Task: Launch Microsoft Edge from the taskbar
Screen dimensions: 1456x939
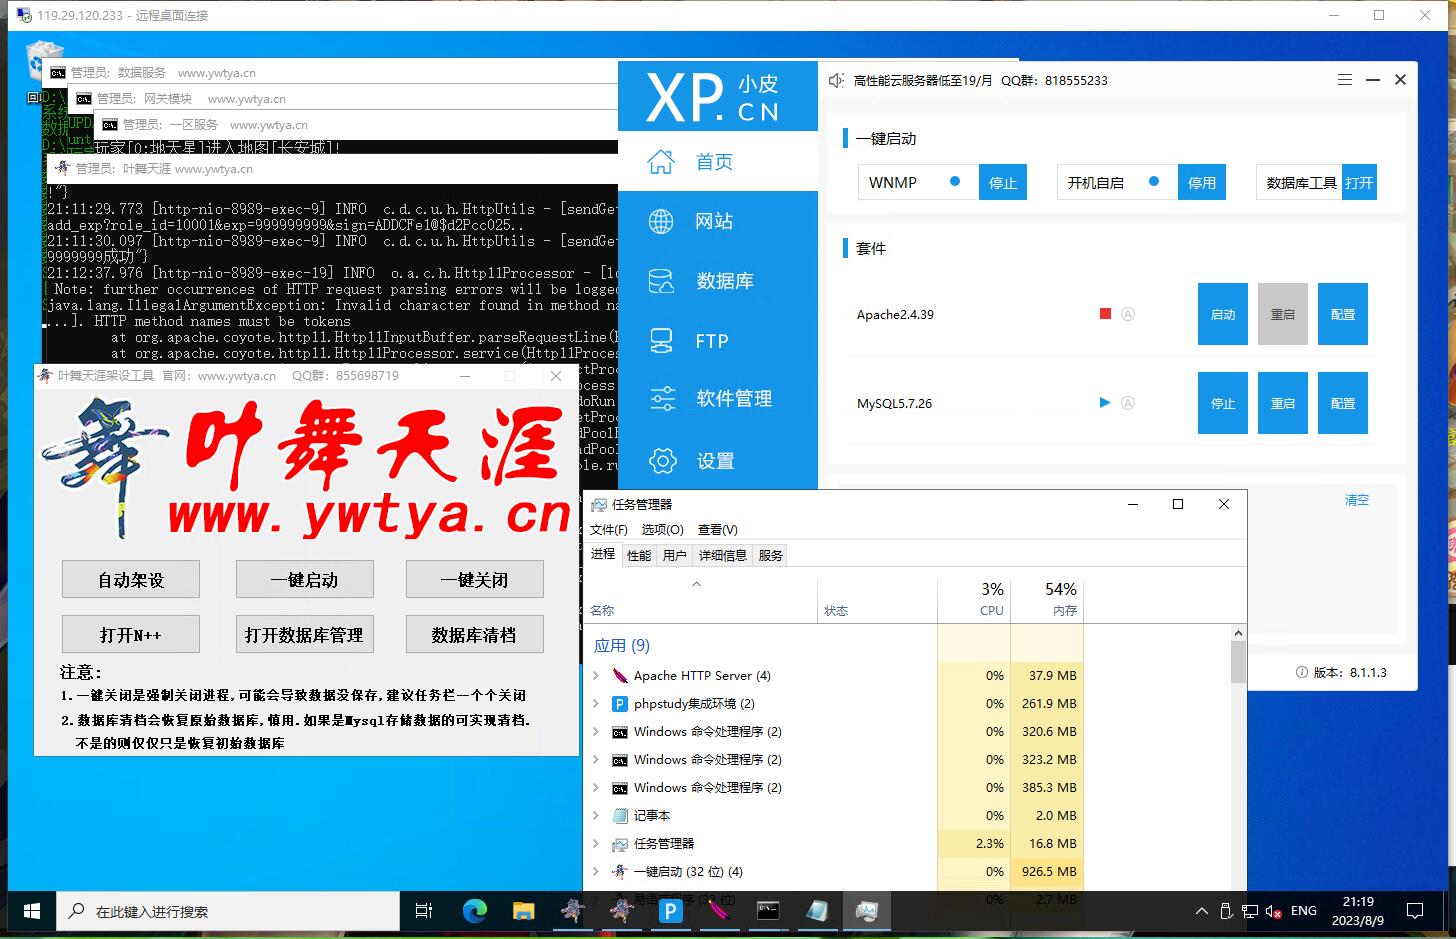Action: pyautogui.click(x=474, y=911)
